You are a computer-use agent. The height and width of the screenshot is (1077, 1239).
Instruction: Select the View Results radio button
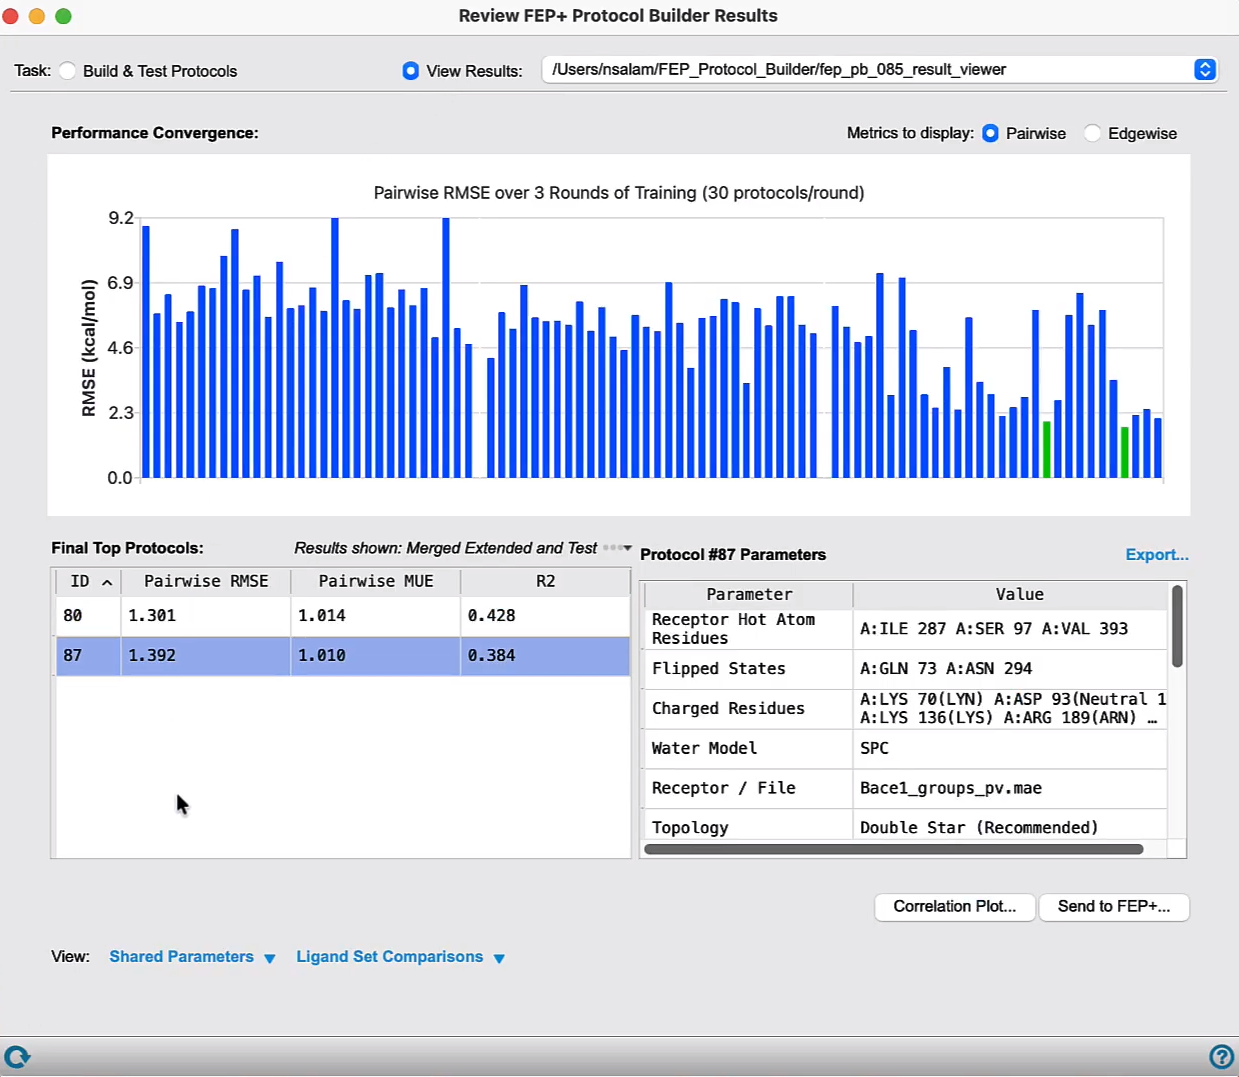[410, 71]
